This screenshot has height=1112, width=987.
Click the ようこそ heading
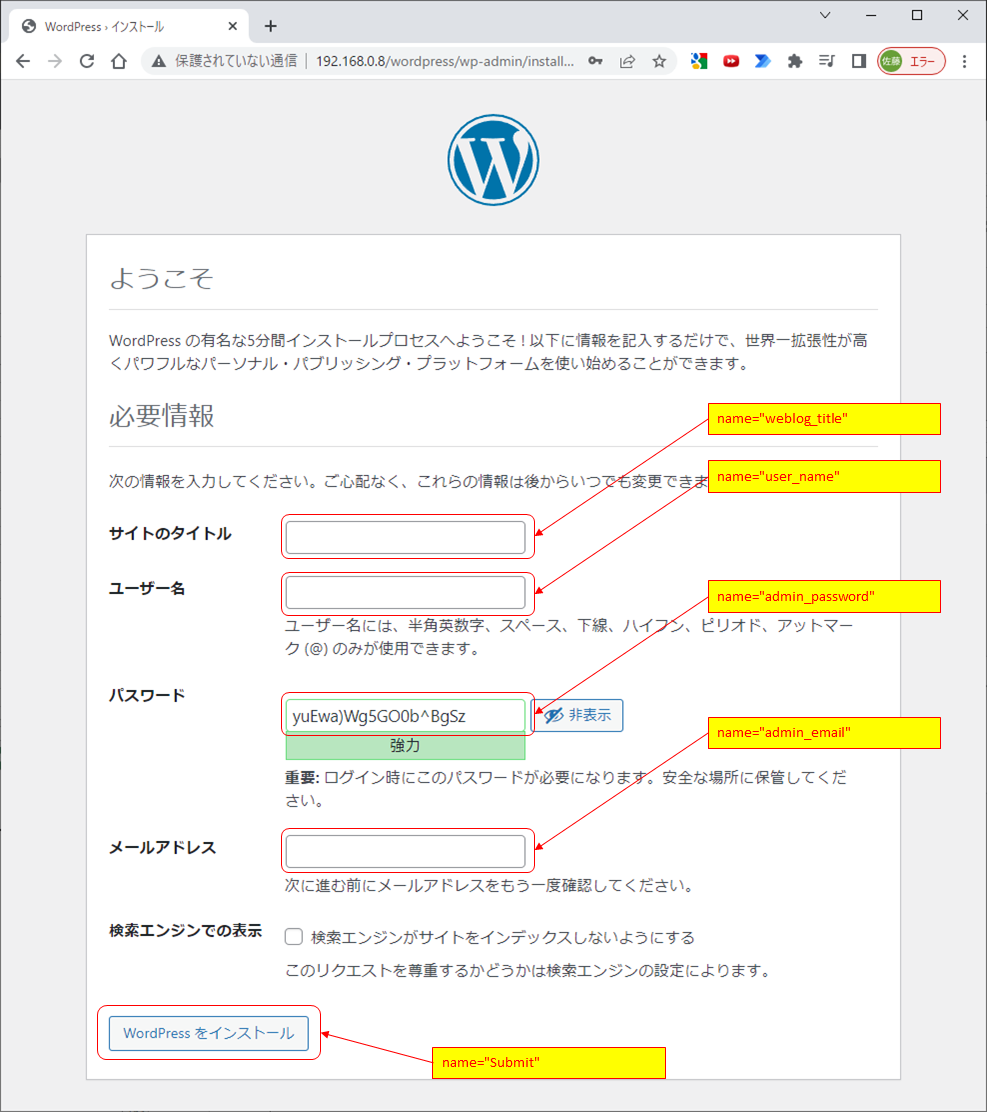[162, 278]
